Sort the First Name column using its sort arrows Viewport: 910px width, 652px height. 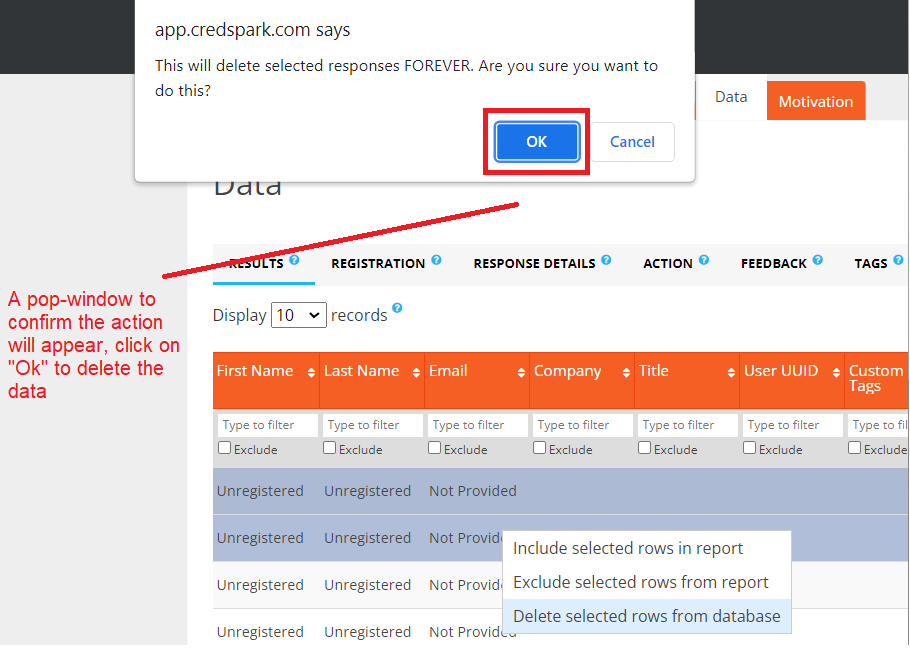(310, 370)
